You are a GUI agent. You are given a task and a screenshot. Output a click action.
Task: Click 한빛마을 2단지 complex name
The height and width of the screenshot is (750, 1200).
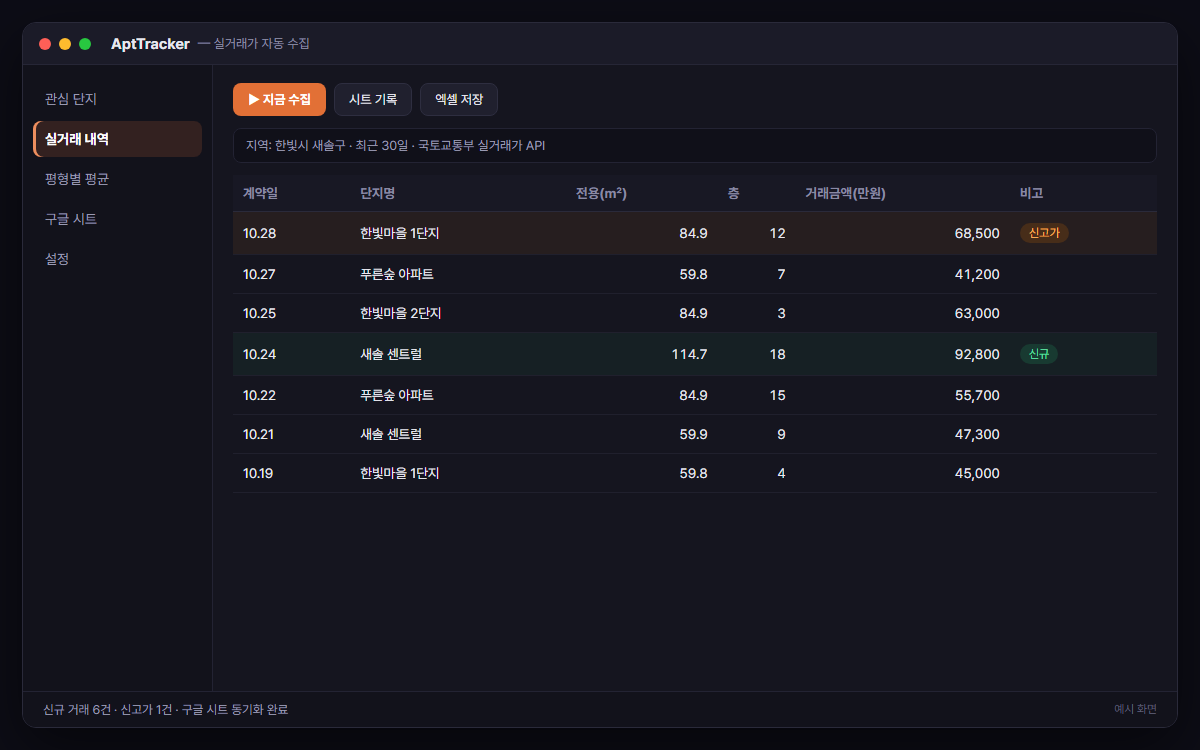click(401, 313)
